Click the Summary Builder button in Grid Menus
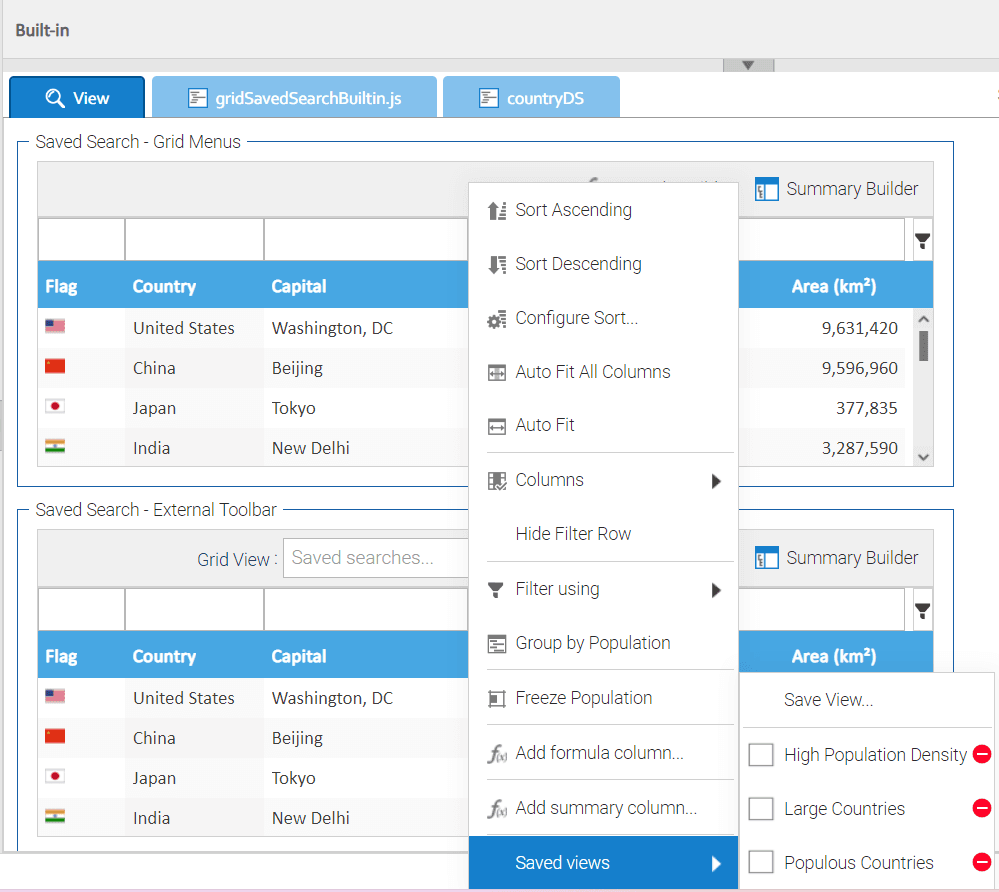This screenshot has width=999, height=892. (x=837, y=189)
